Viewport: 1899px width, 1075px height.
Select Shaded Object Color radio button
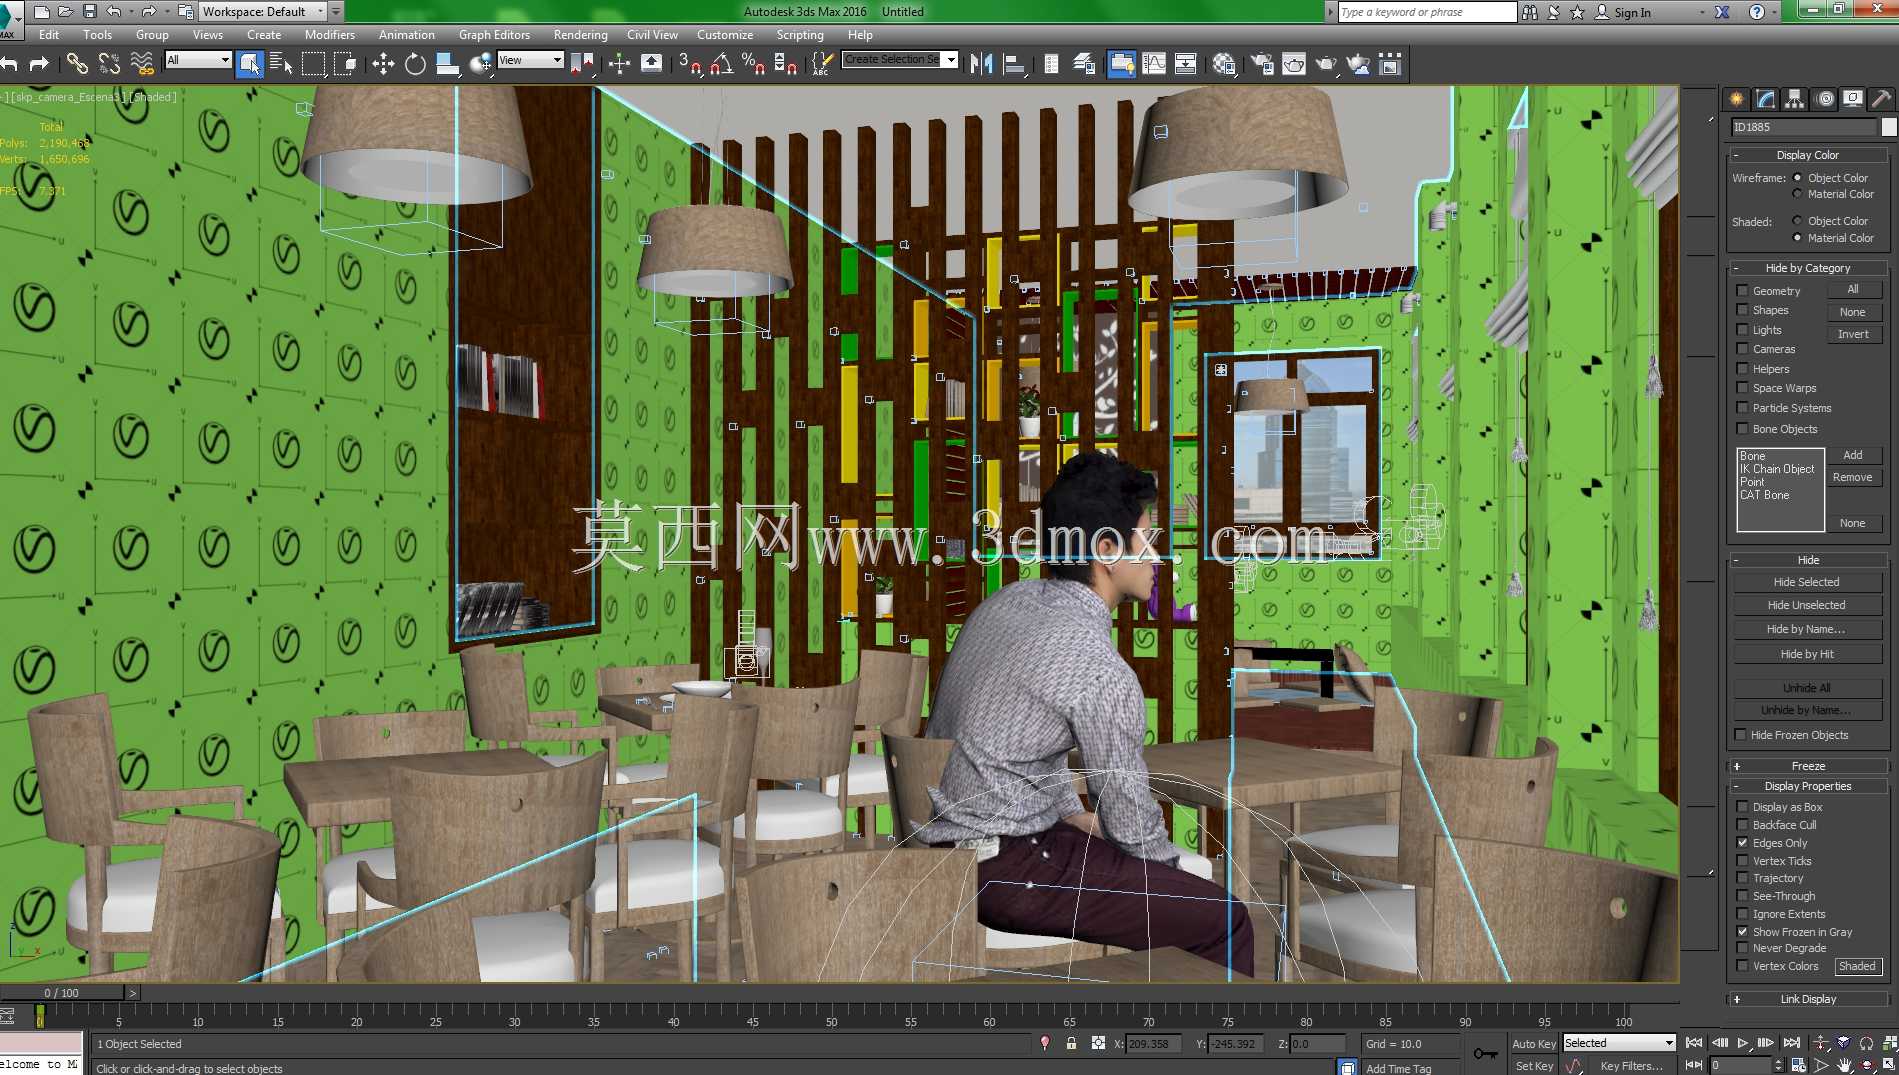tap(1797, 221)
